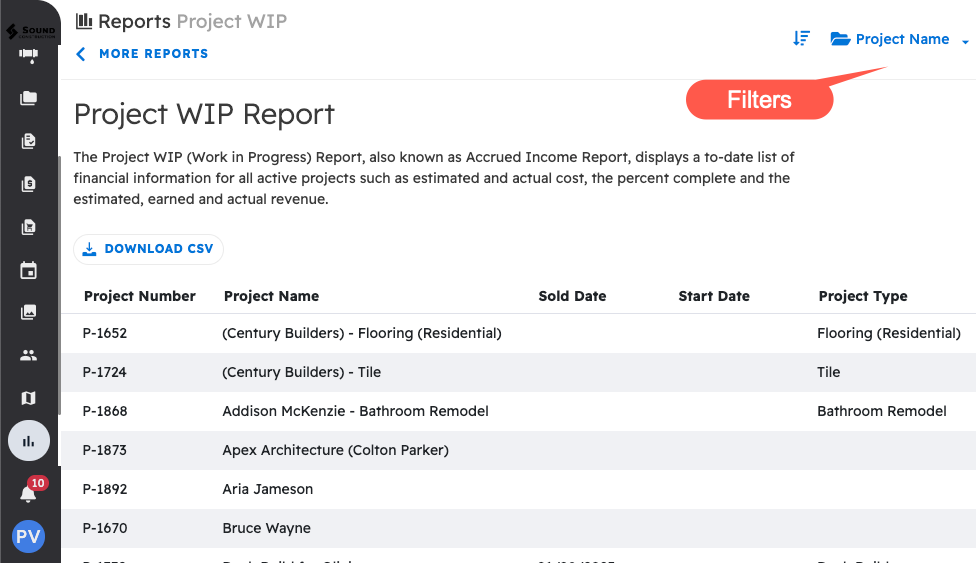Sort by Sold Date column header
The width and height of the screenshot is (976, 563).
click(x=572, y=296)
